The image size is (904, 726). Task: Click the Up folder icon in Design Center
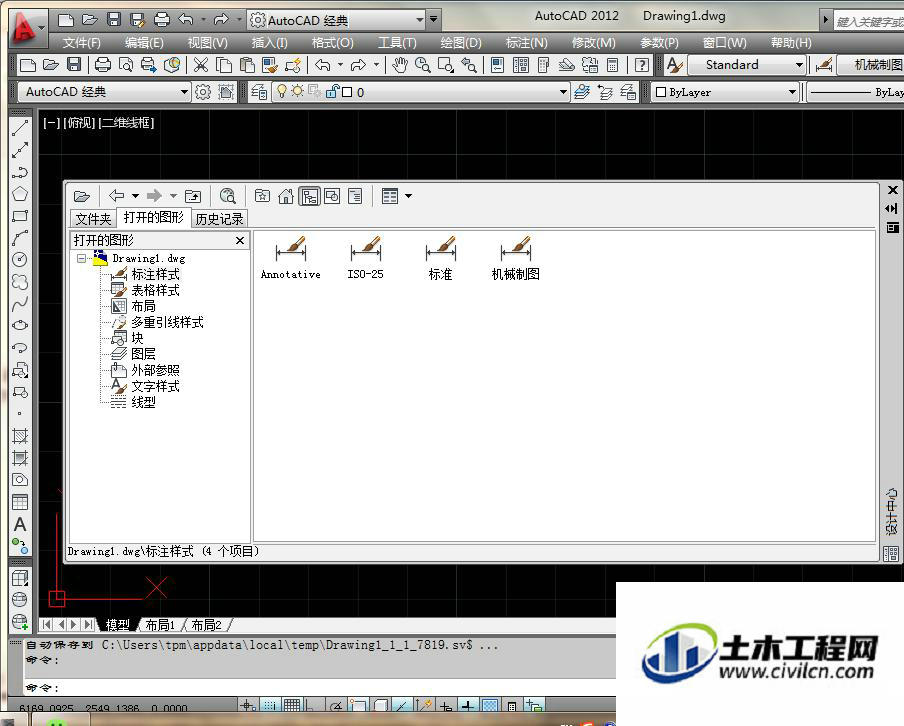tap(193, 197)
